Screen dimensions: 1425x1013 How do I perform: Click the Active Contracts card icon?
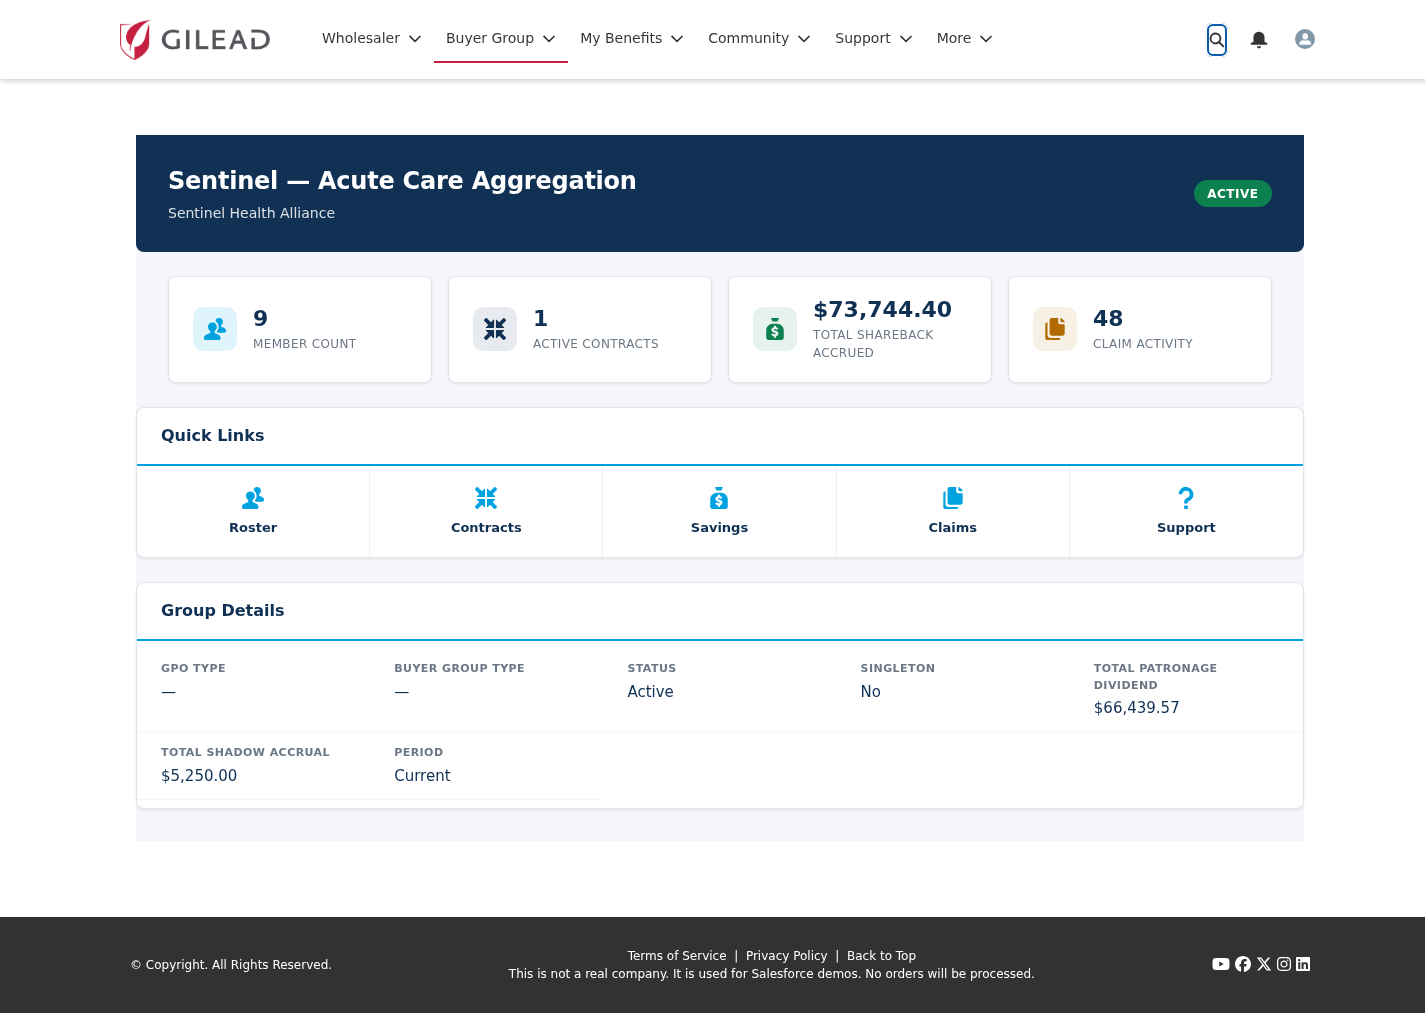(x=495, y=329)
